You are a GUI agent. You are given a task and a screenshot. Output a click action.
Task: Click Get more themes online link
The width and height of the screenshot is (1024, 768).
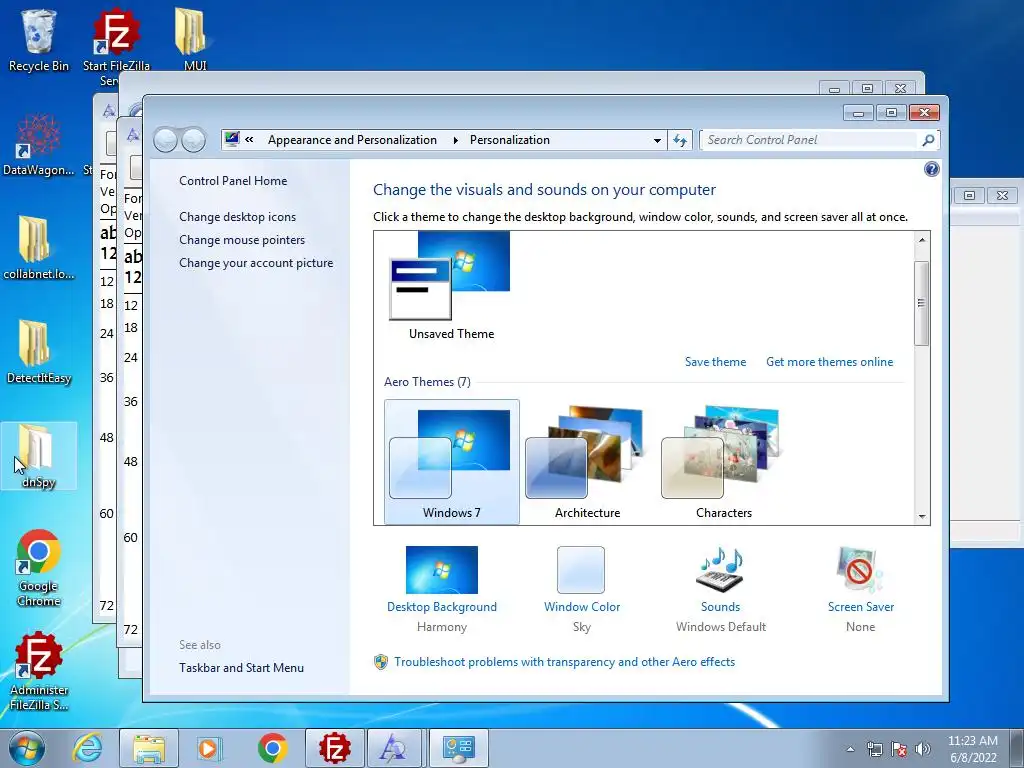click(x=829, y=362)
